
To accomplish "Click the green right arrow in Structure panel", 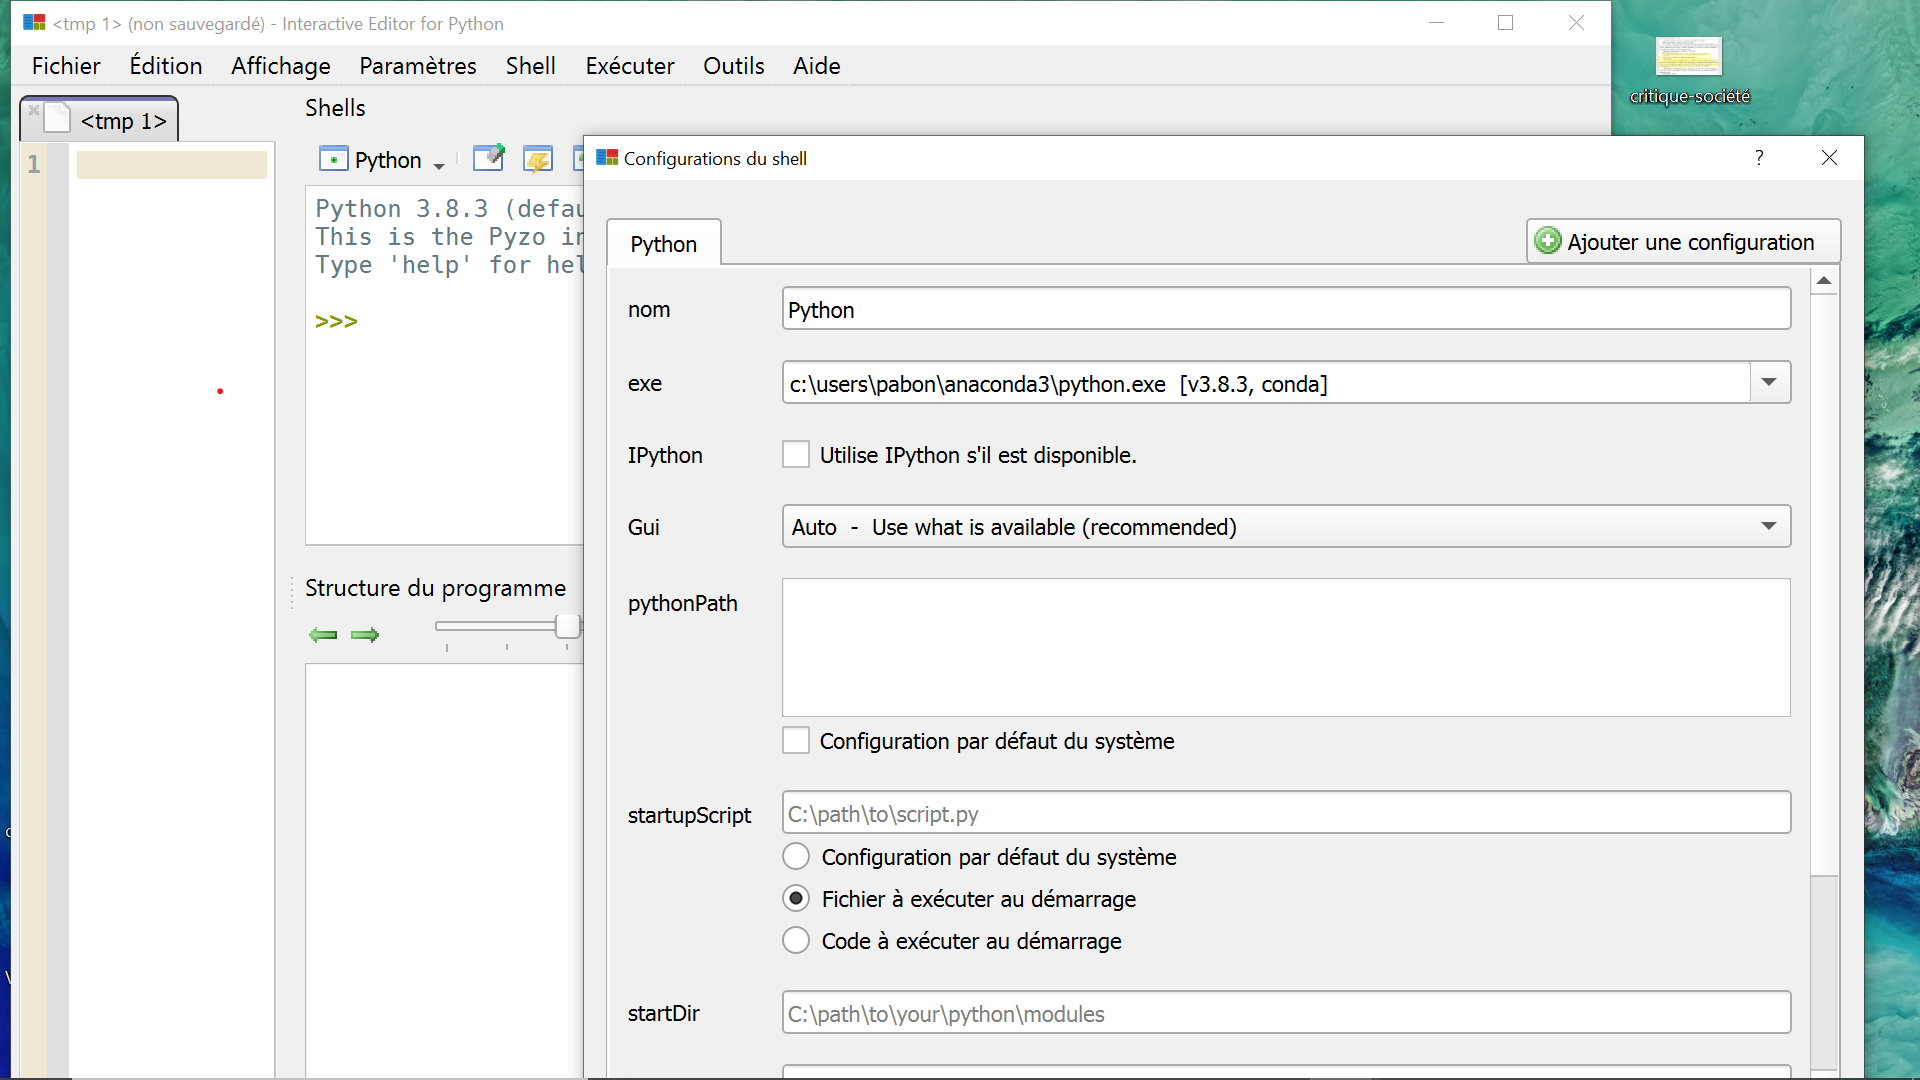I will click(365, 635).
